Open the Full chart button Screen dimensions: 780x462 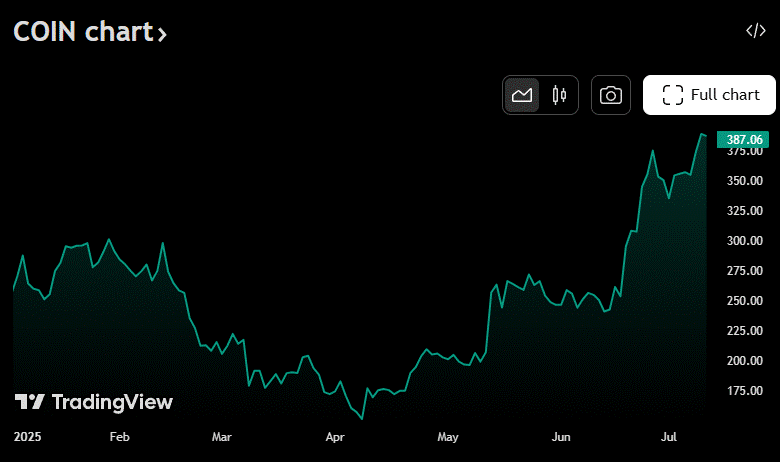click(x=709, y=95)
